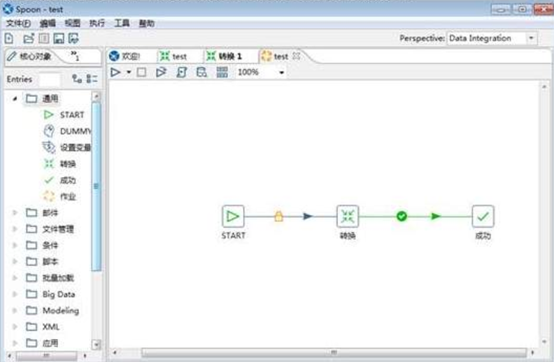Click the Save As icon in the main toolbar

pos(73,38)
